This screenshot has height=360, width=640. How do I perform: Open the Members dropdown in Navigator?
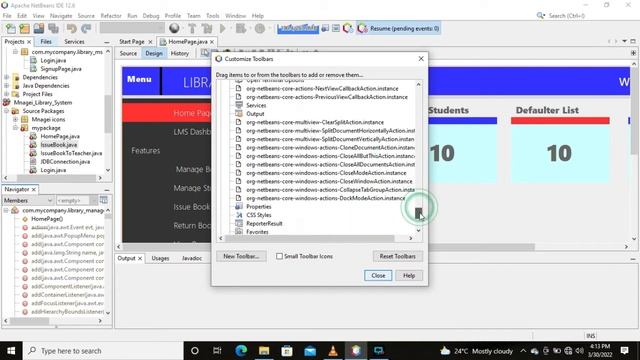28,200
